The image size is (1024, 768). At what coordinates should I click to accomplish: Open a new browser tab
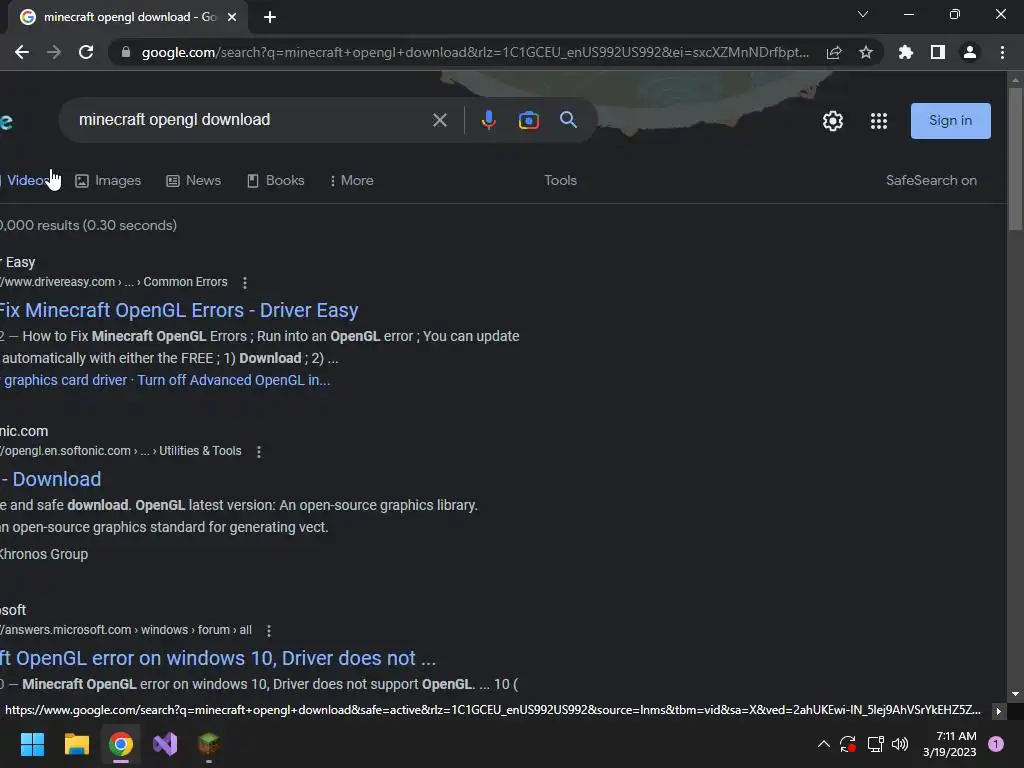[x=270, y=17]
